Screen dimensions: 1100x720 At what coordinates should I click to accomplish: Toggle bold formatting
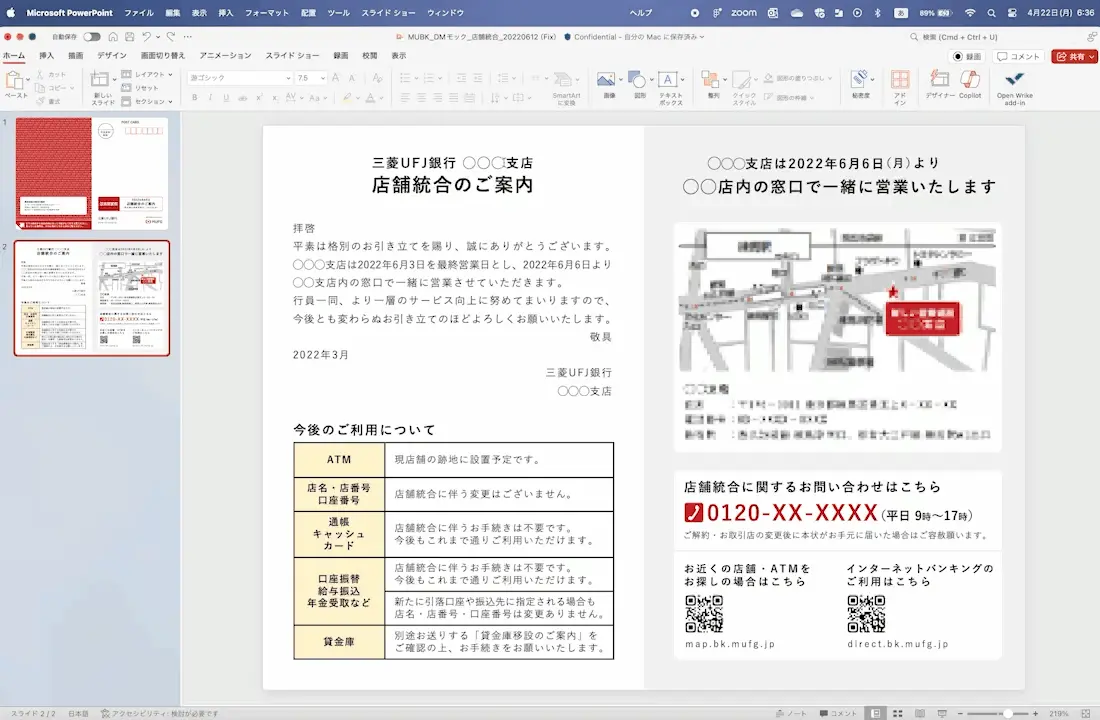tap(194, 98)
